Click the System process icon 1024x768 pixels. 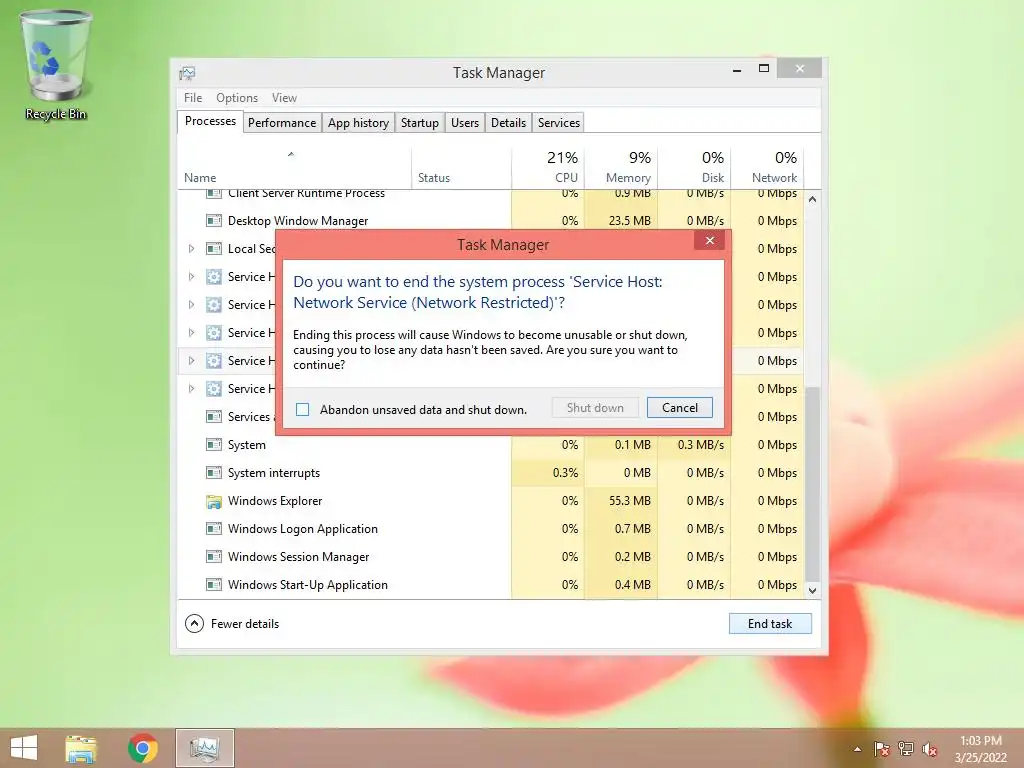point(214,445)
